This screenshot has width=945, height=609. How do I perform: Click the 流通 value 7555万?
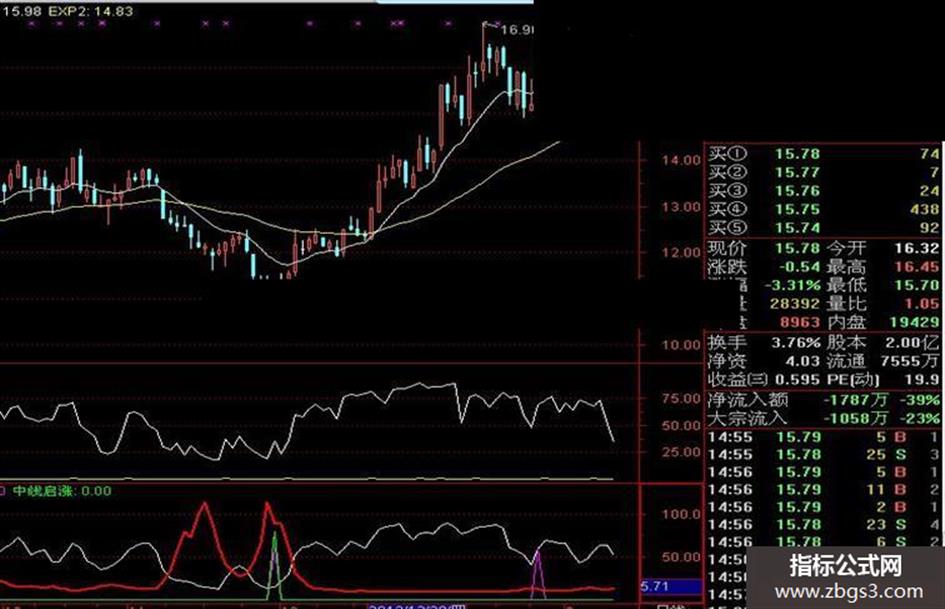(909, 361)
